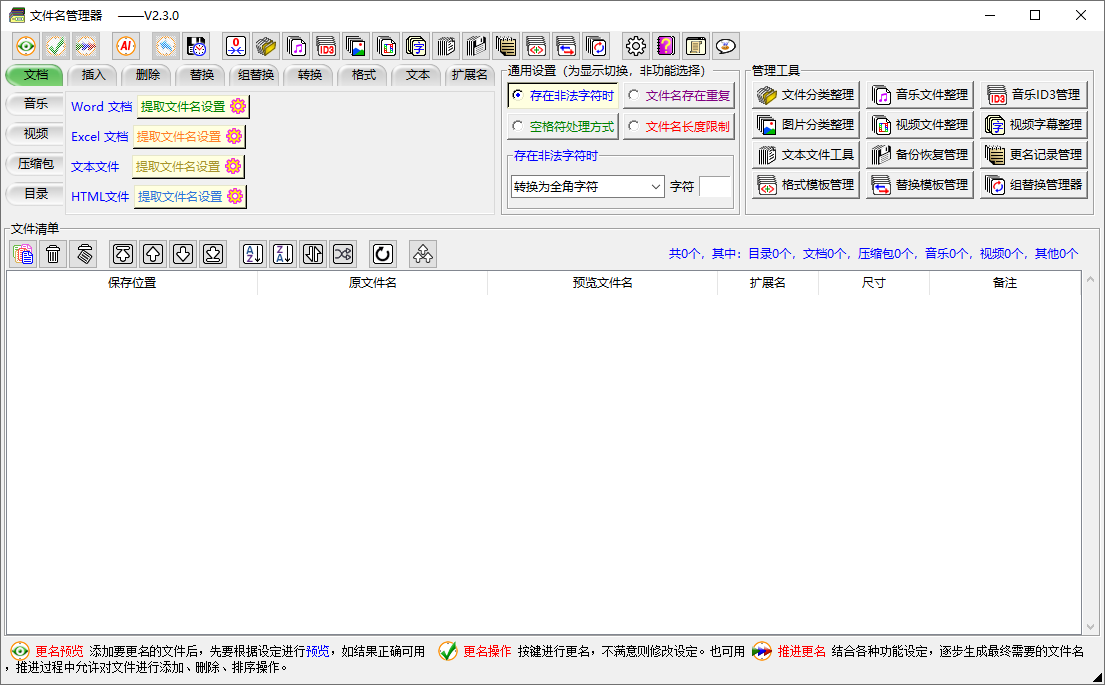Switch to the 替换 tab

201,75
